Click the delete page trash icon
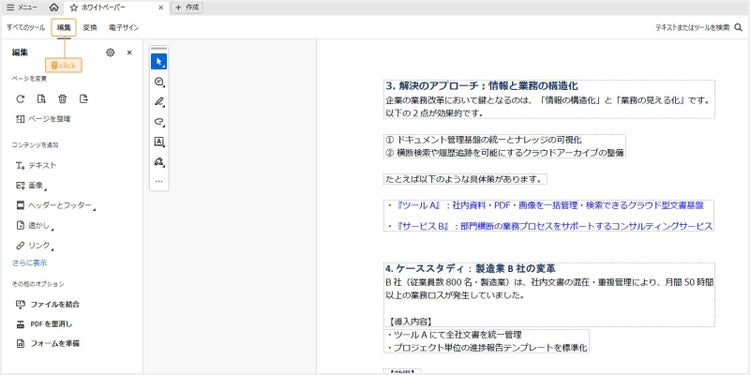750x375 pixels. coord(62,99)
